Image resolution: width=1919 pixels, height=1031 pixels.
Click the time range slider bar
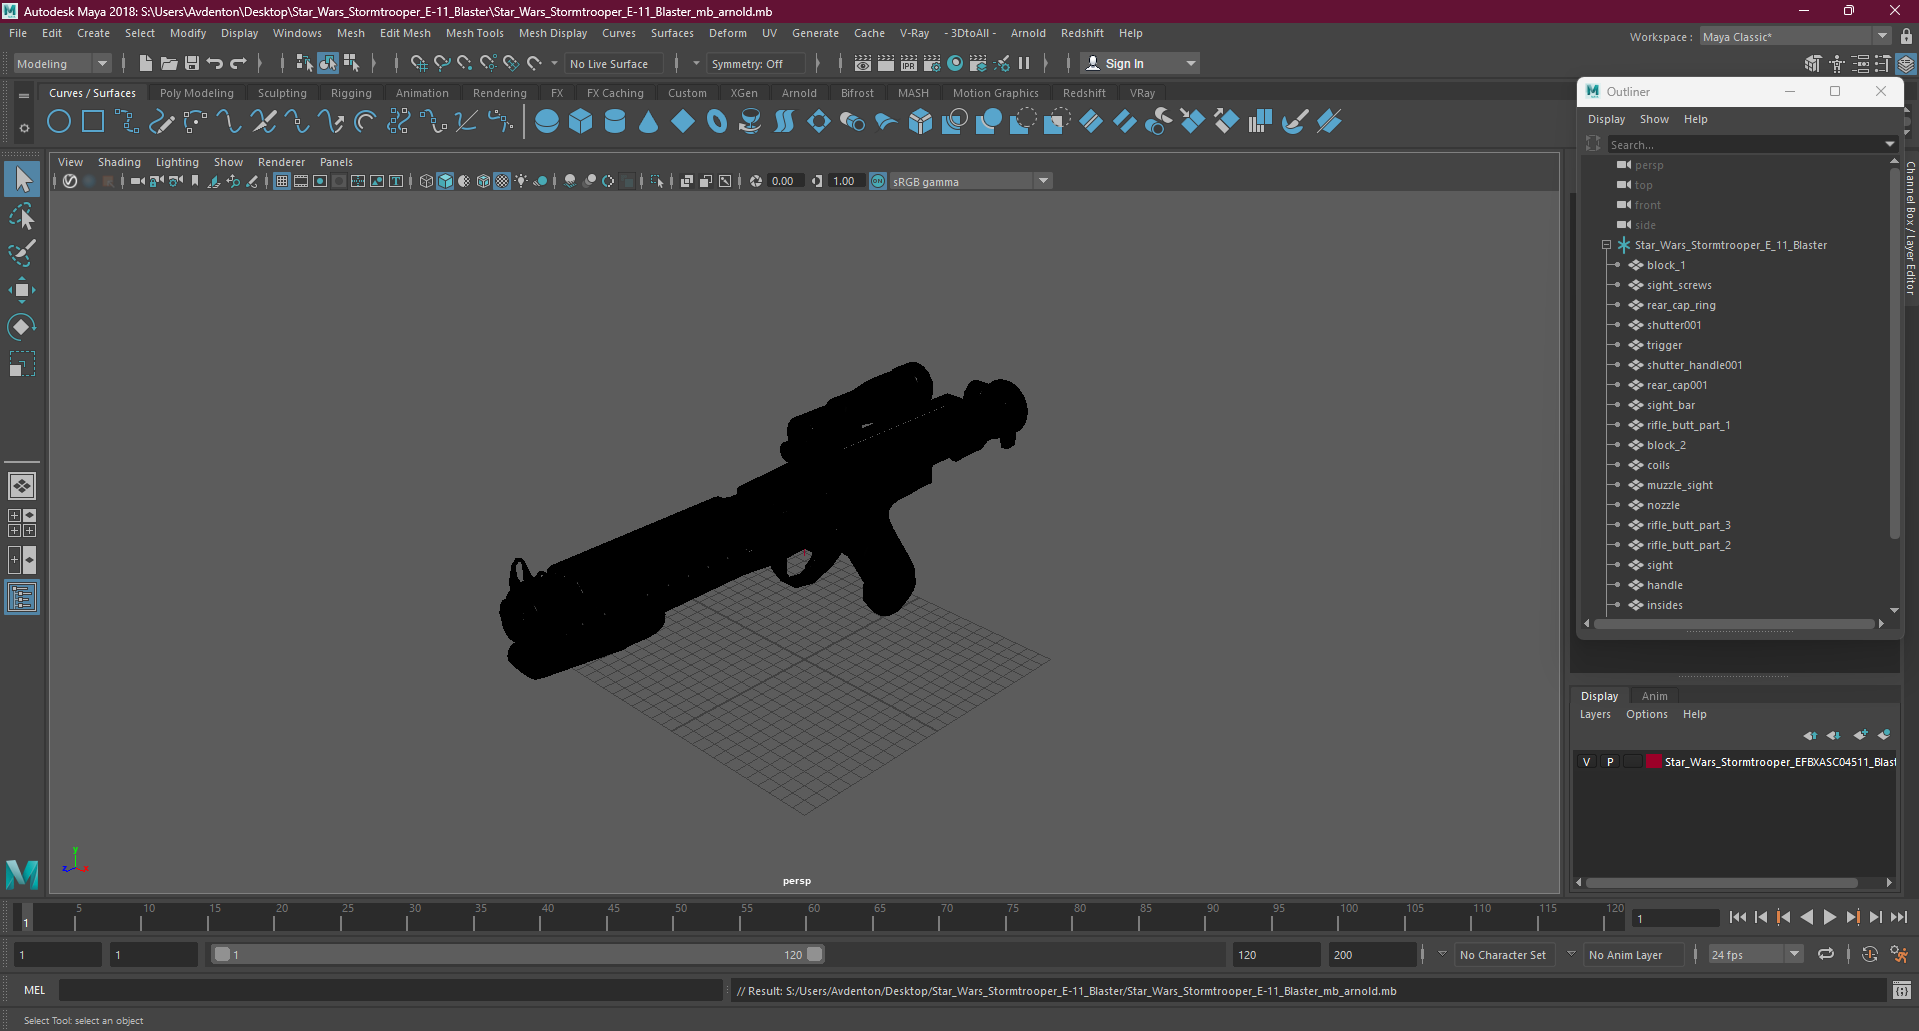tap(518, 954)
